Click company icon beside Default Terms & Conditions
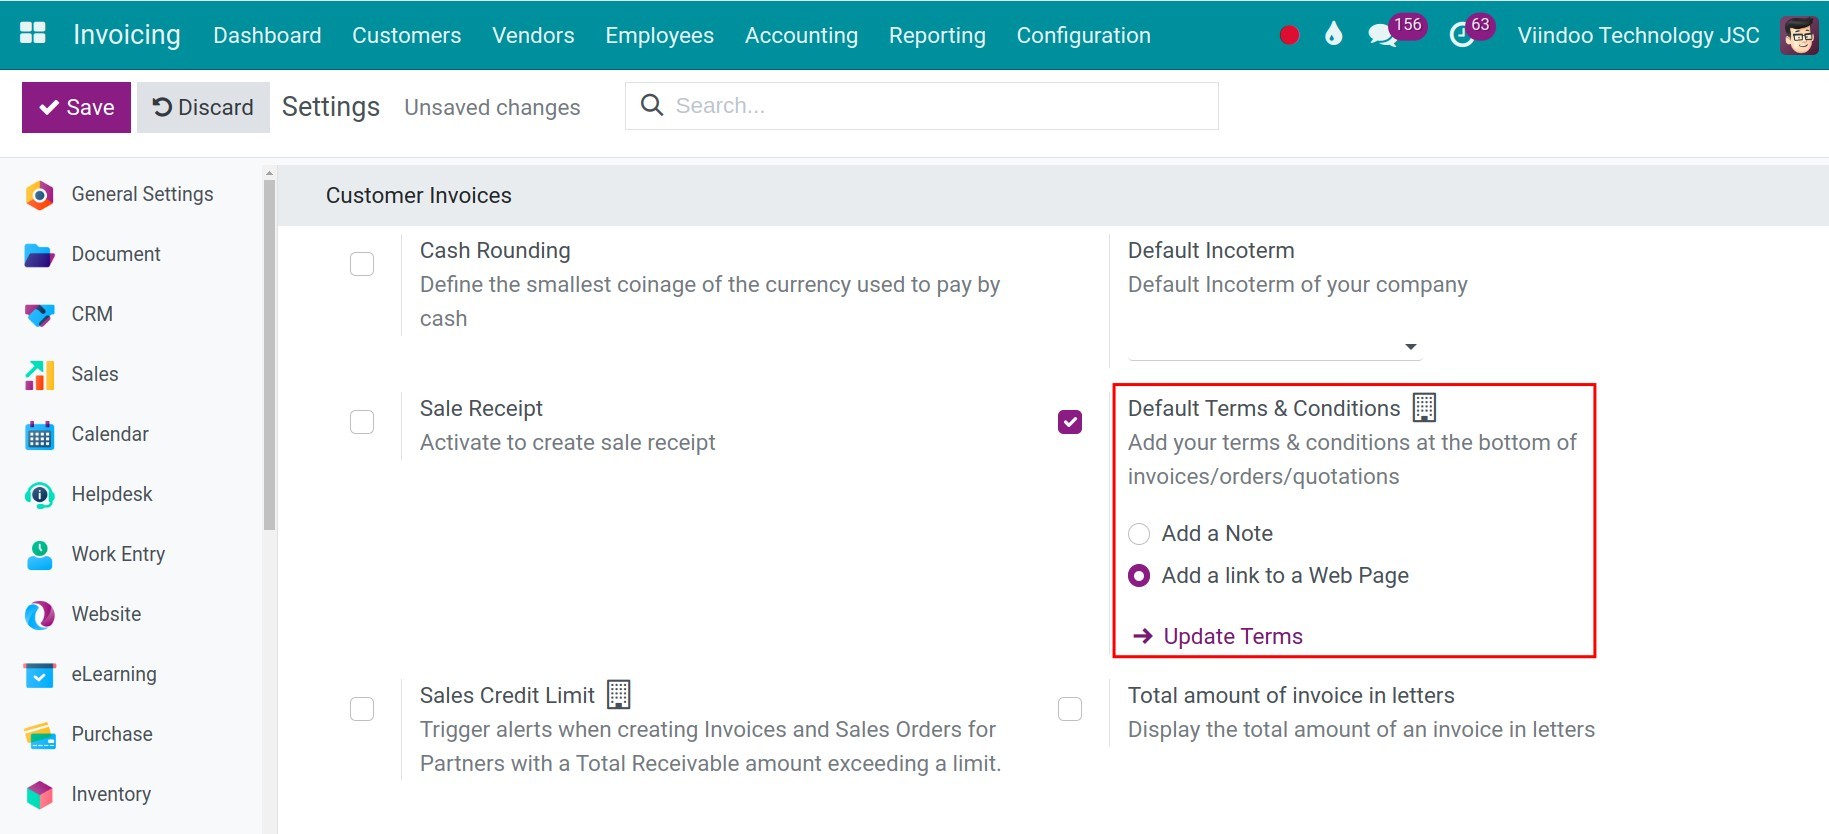Screen dimensions: 1829x834 (1424, 407)
